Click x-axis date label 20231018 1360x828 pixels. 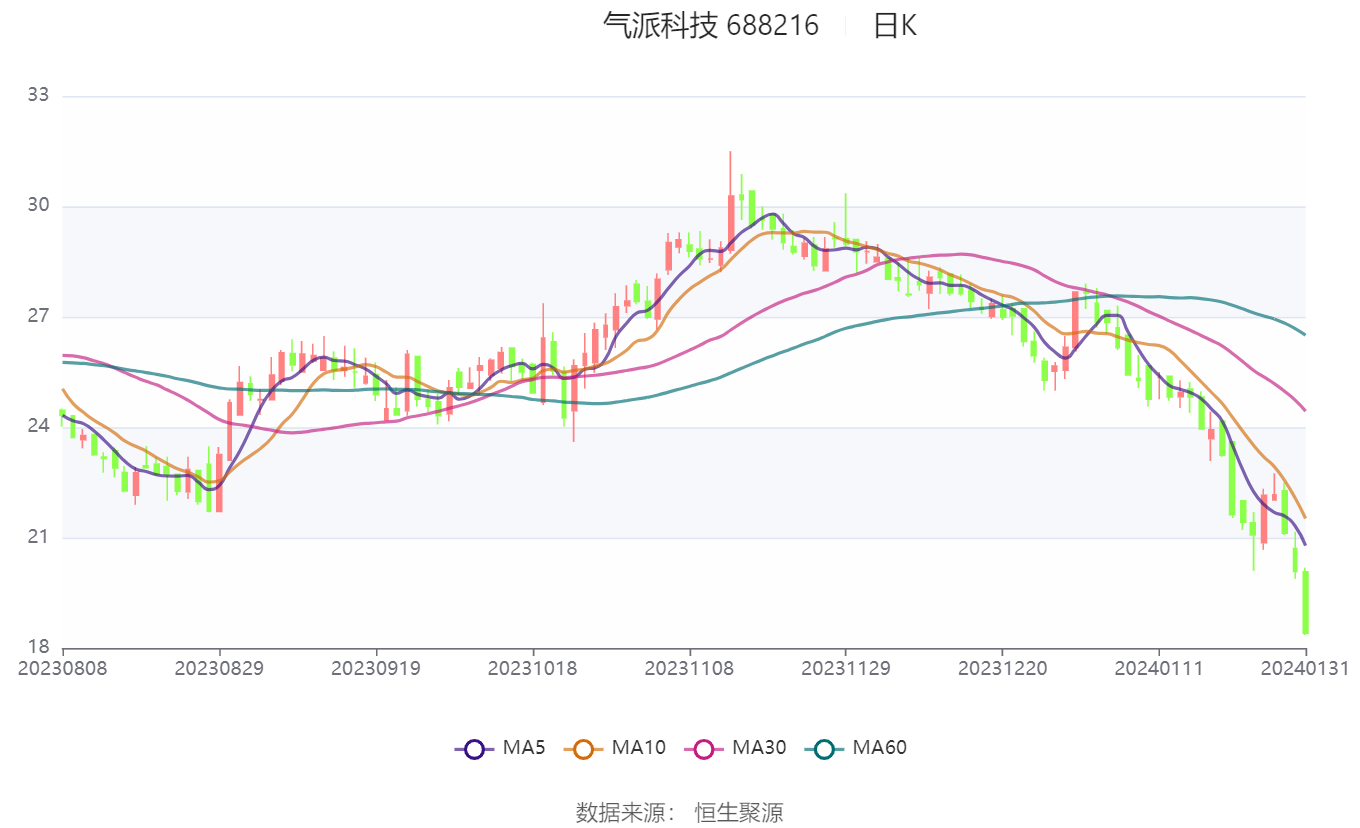pyautogui.click(x=533, y=667)
